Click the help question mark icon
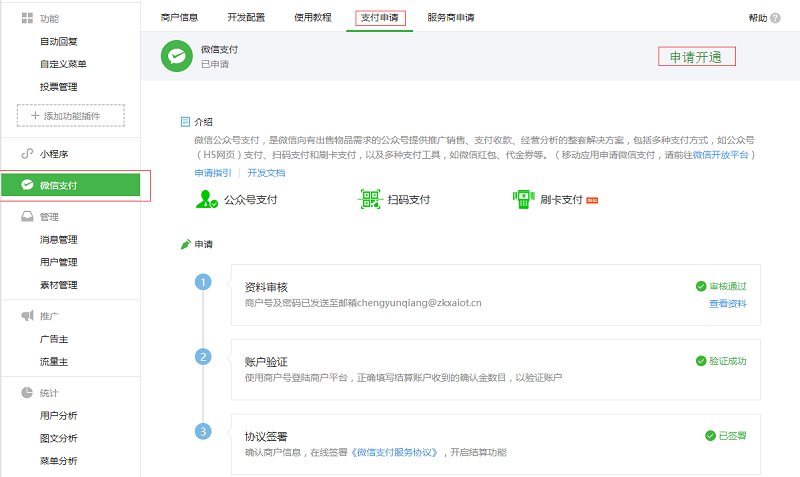The image size is (800, 477). 776,18
